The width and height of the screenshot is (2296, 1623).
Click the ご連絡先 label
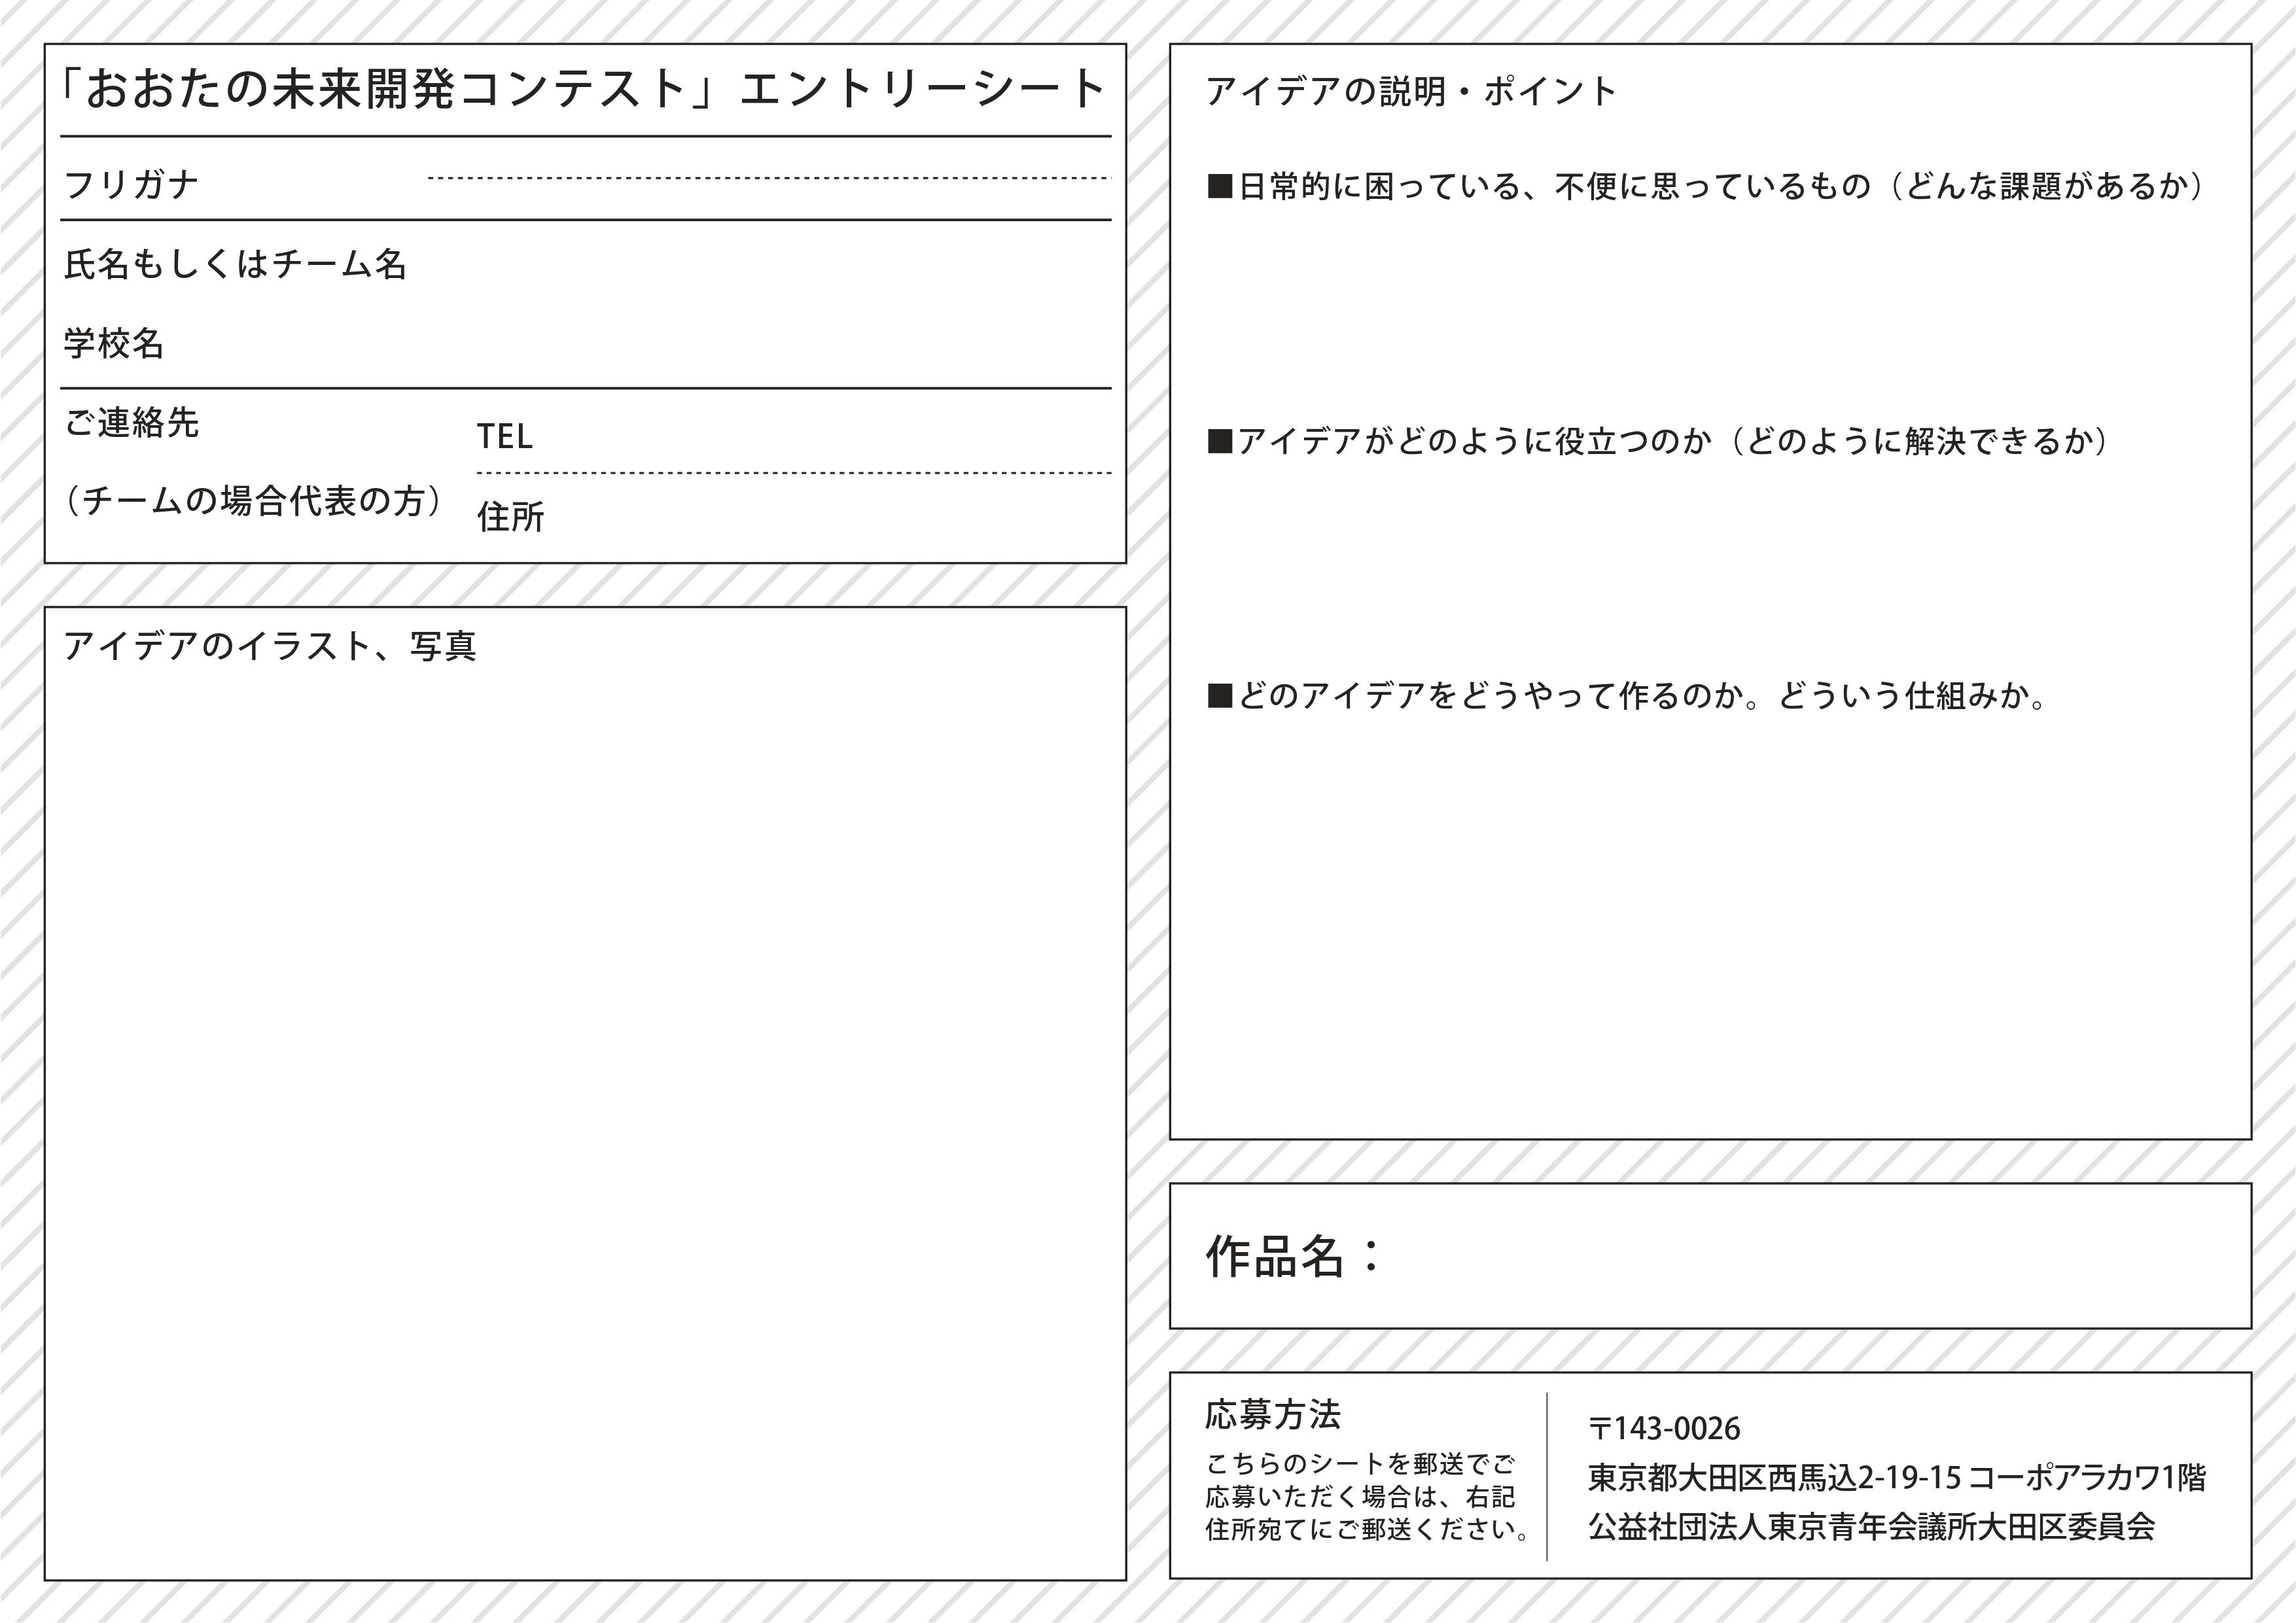(x=132, y=423)
